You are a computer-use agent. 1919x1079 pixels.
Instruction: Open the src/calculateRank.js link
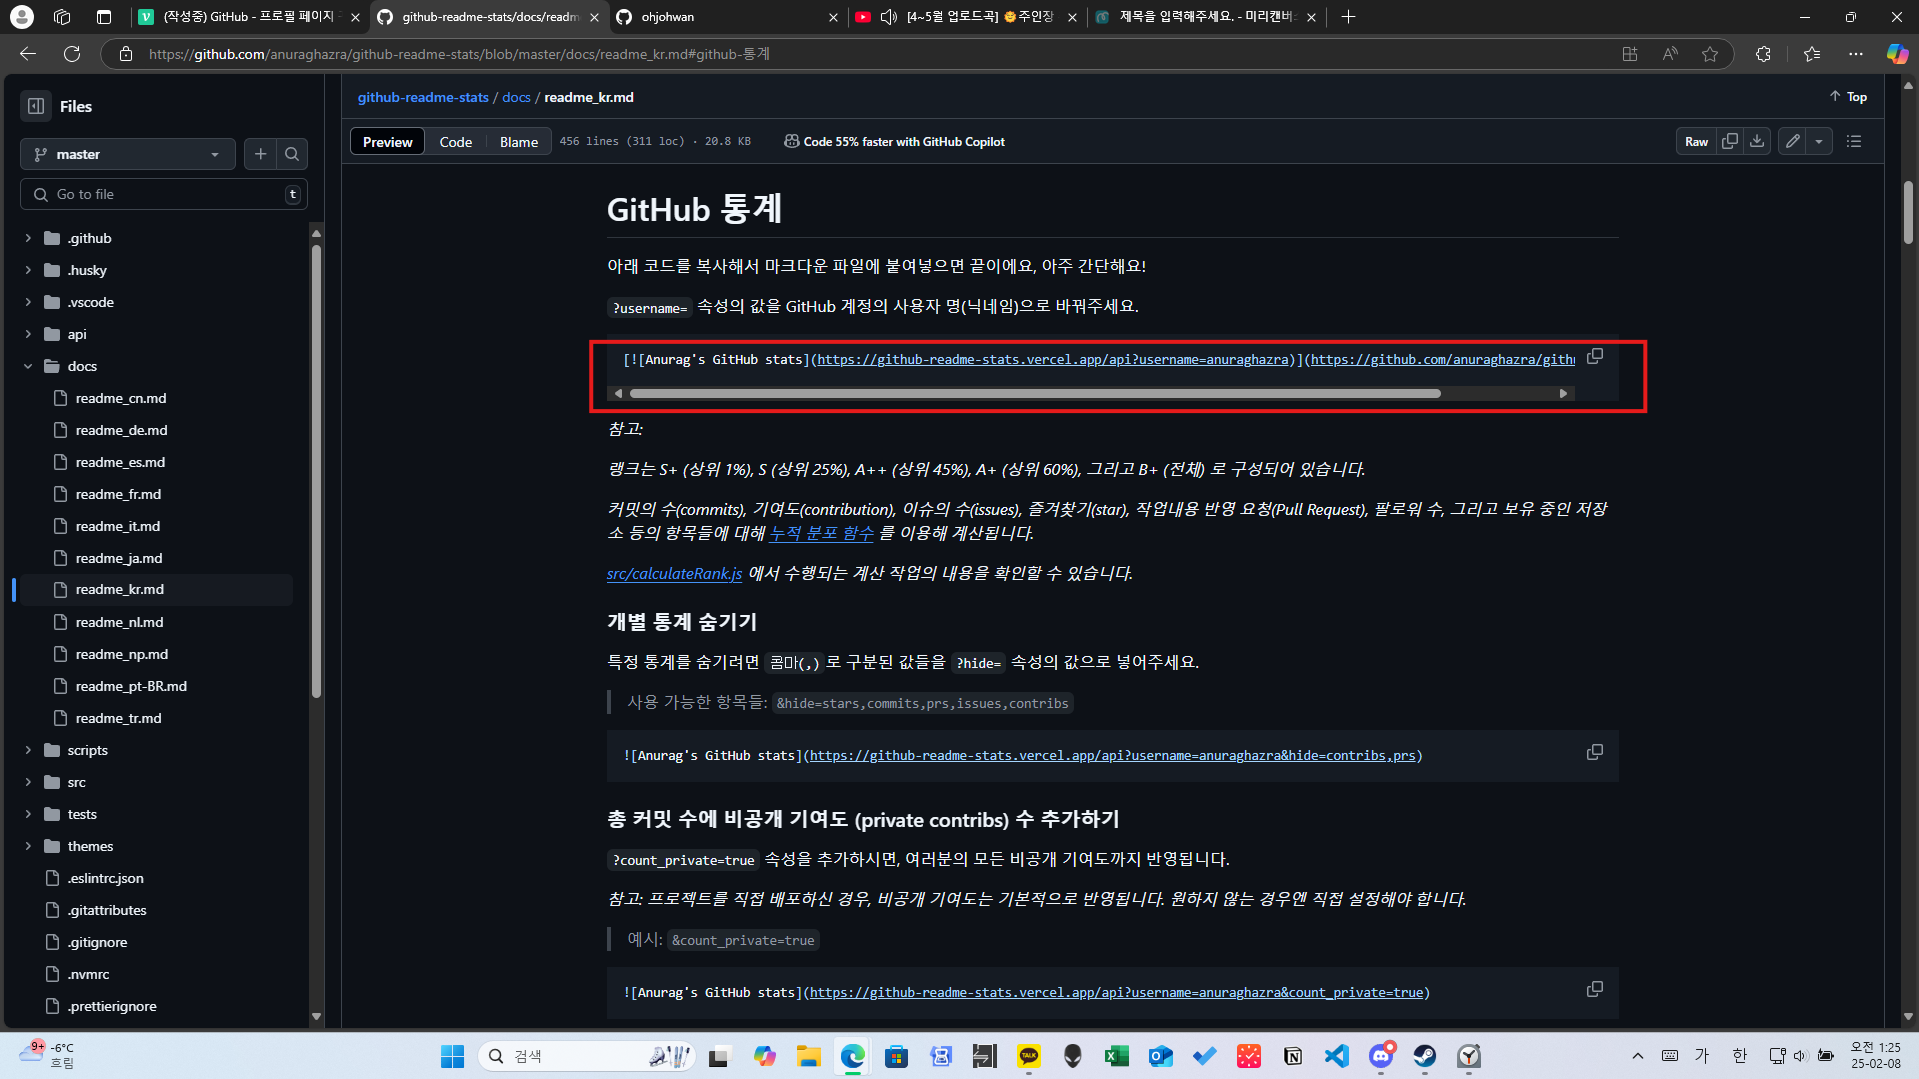[x=674, y=573]
